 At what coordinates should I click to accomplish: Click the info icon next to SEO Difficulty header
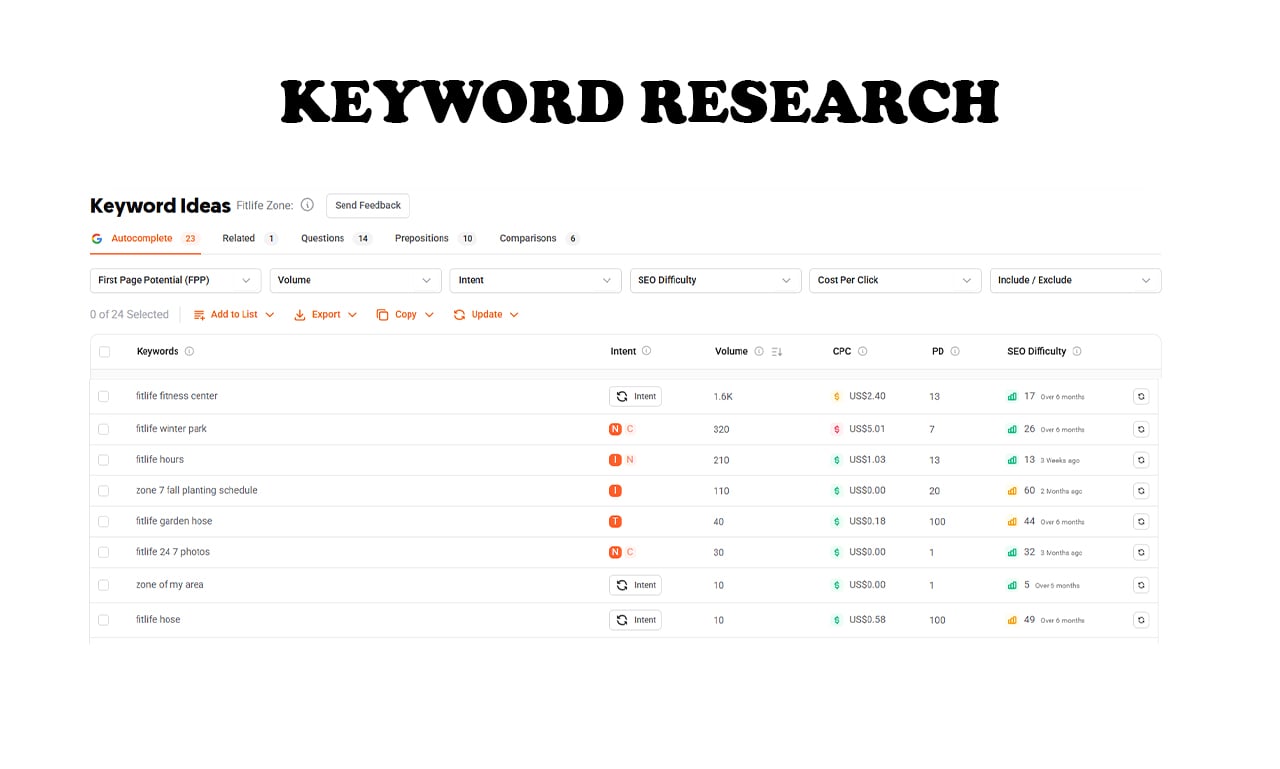pyautogui.click(x=1077, y=352)
